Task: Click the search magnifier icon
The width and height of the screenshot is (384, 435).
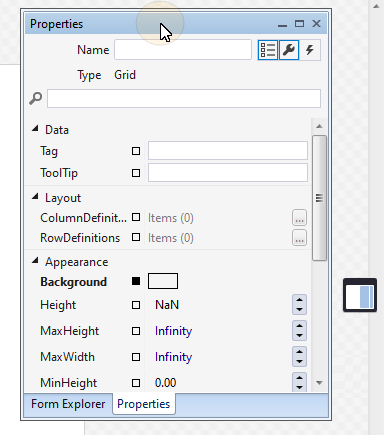Action: (35, 98)
